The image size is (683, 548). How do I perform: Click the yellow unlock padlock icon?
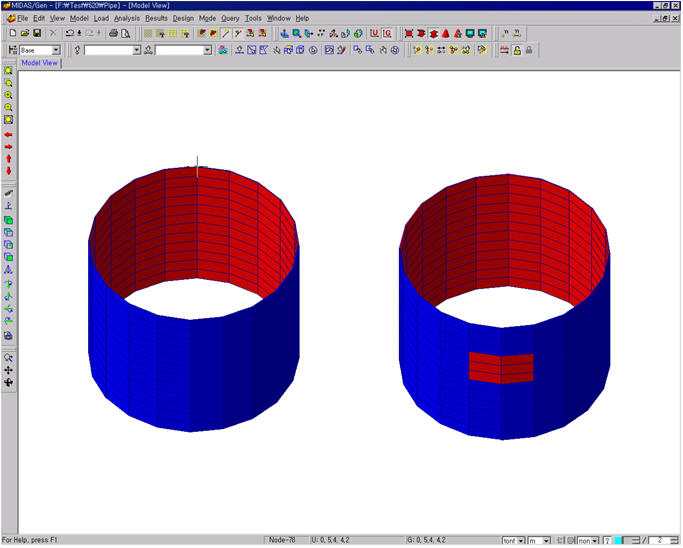(517, 50)
